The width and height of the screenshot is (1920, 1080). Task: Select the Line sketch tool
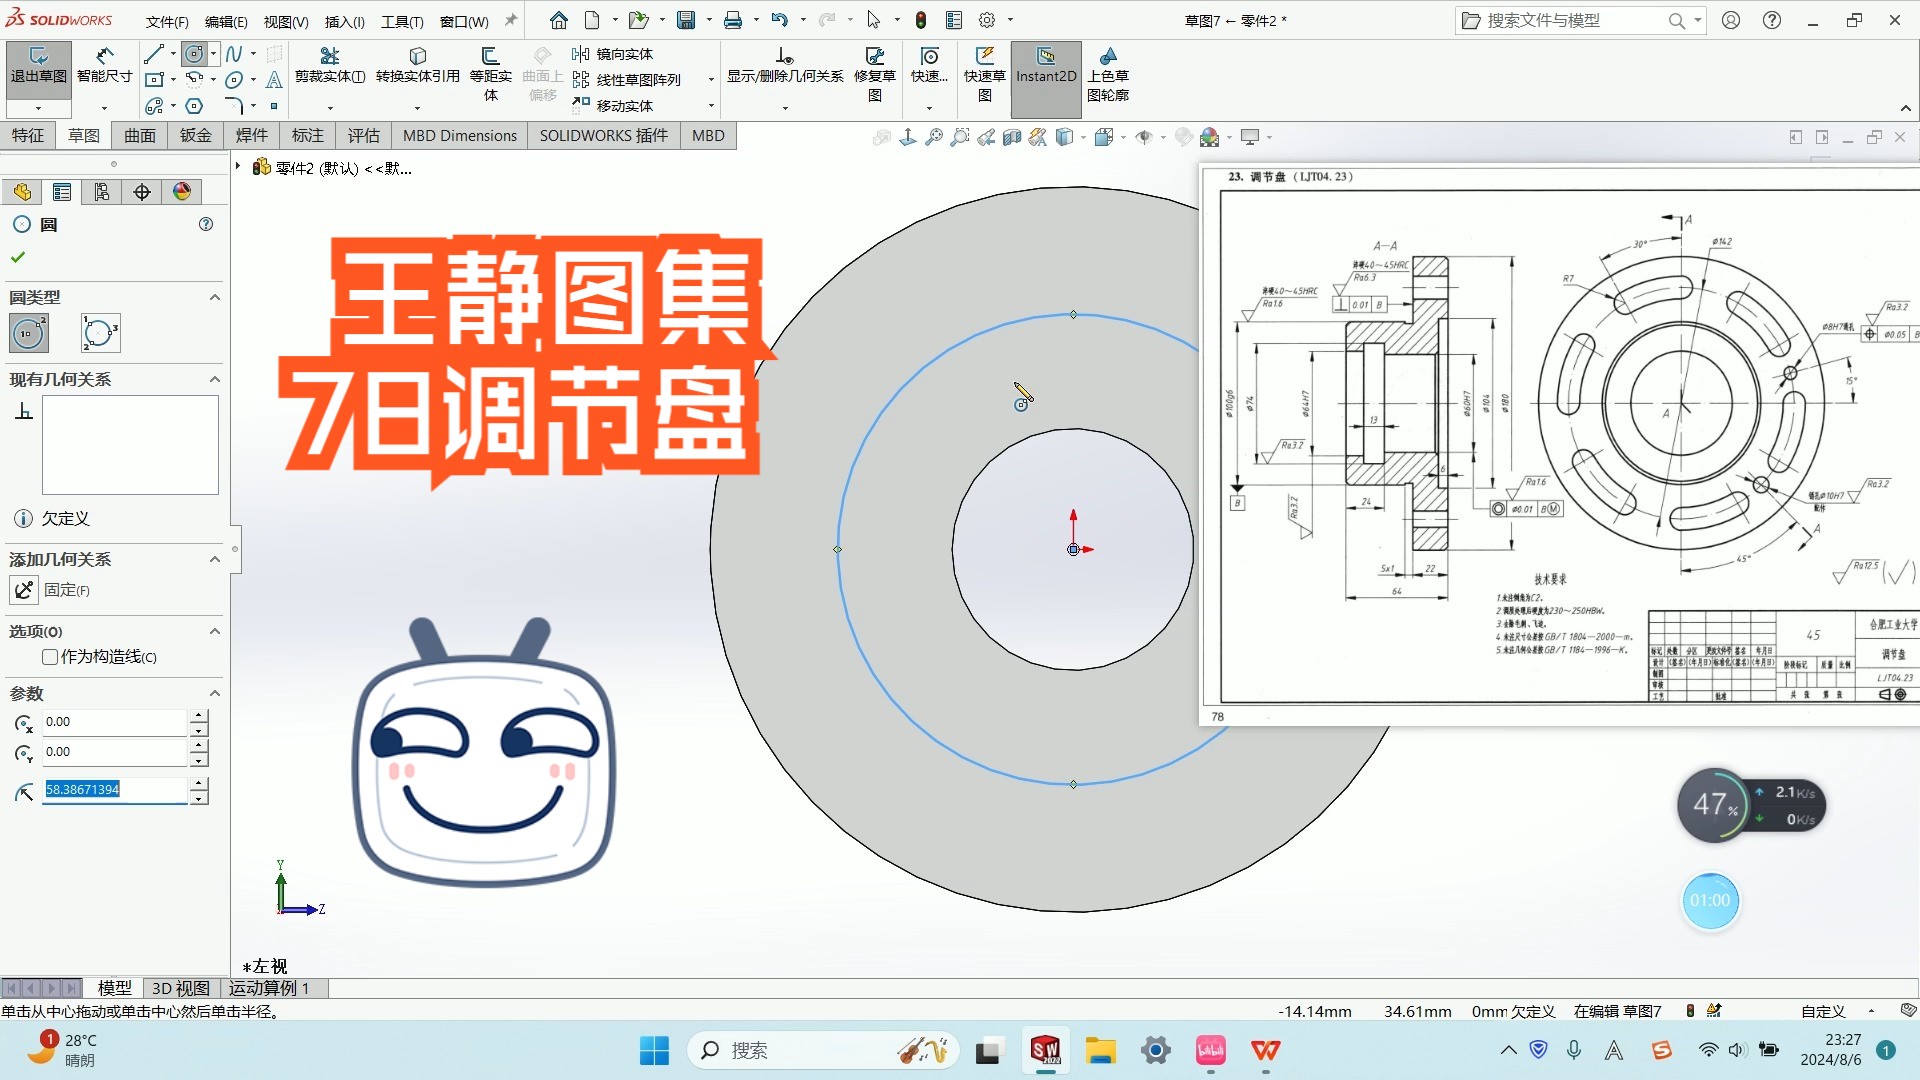point(153,54)
